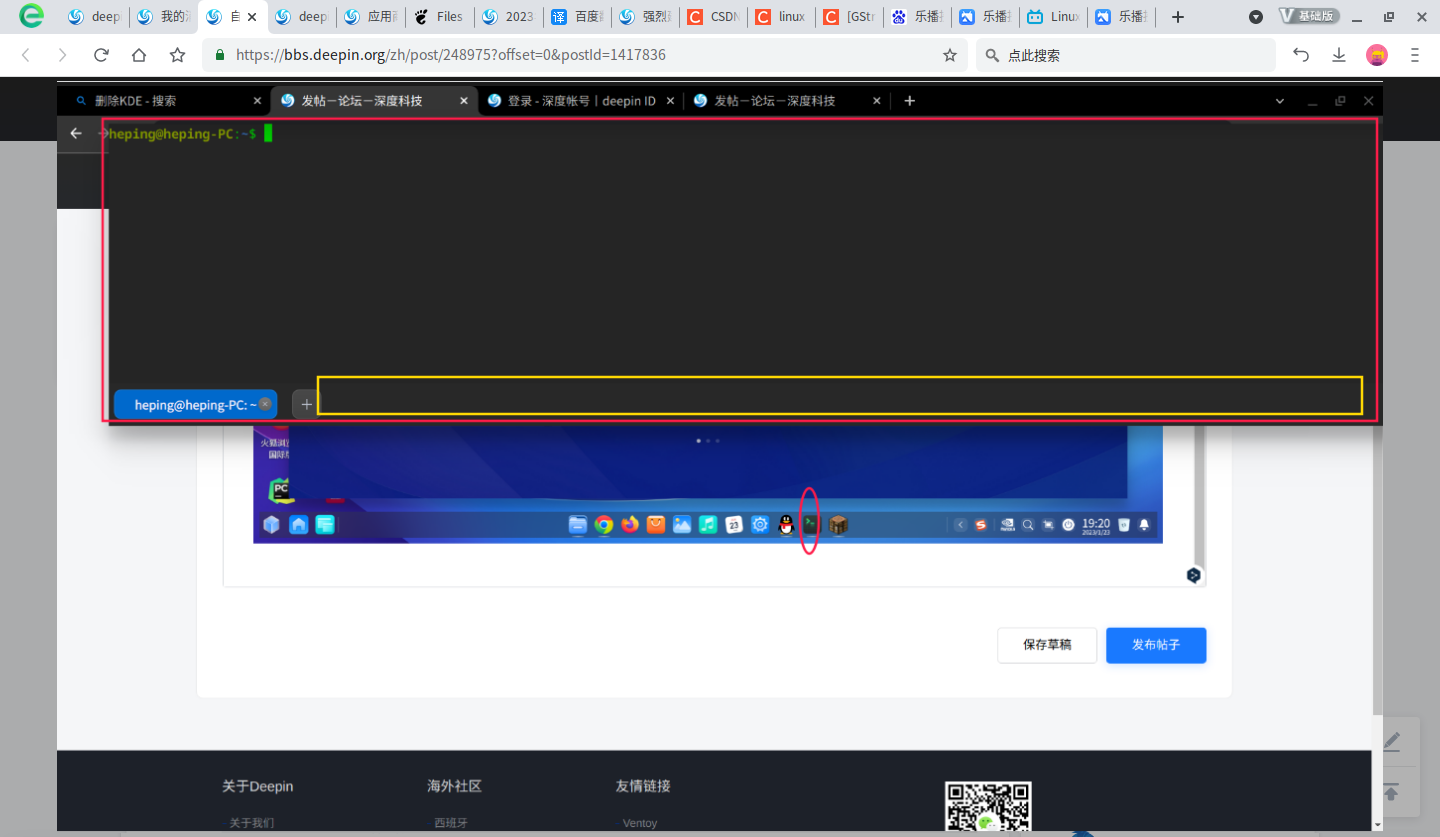This screenshot has height=837, width=1440.
Task: Open the 百度 translate tab
Action: [578, 17]
